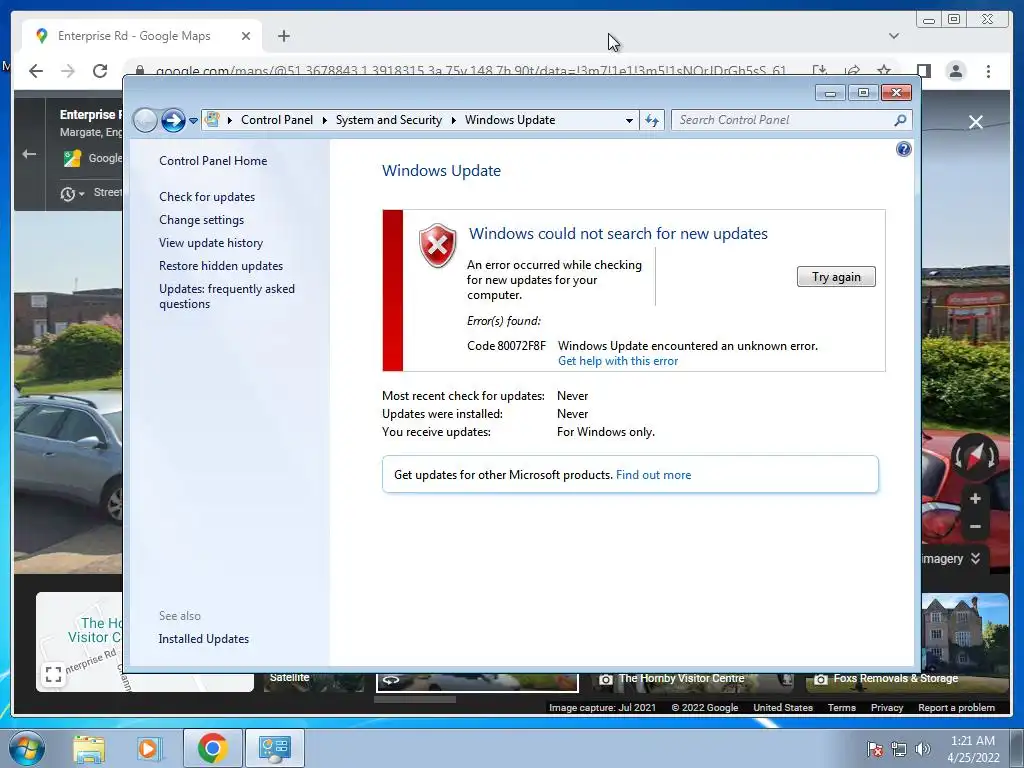
Task: Expand the address bar history dropdown
Action: tap(629, 120)
